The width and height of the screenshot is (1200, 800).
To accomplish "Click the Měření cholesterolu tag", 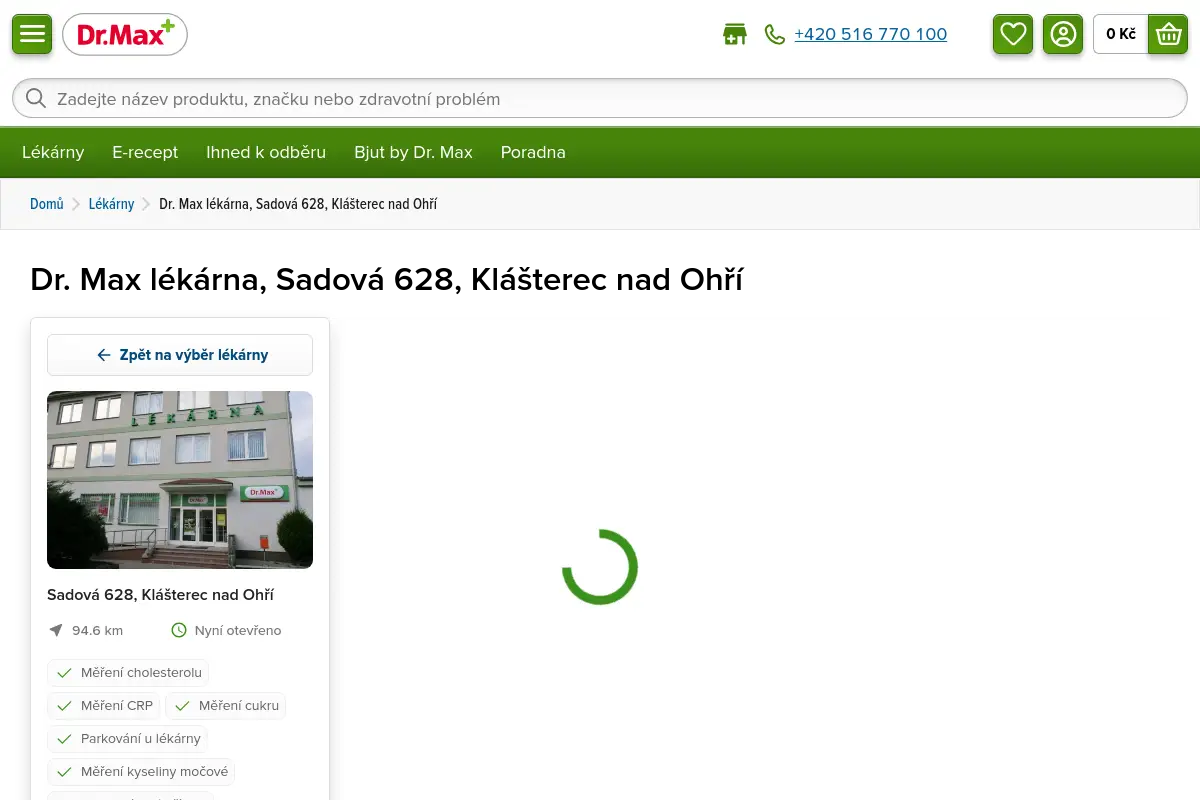I will point(128,673).
